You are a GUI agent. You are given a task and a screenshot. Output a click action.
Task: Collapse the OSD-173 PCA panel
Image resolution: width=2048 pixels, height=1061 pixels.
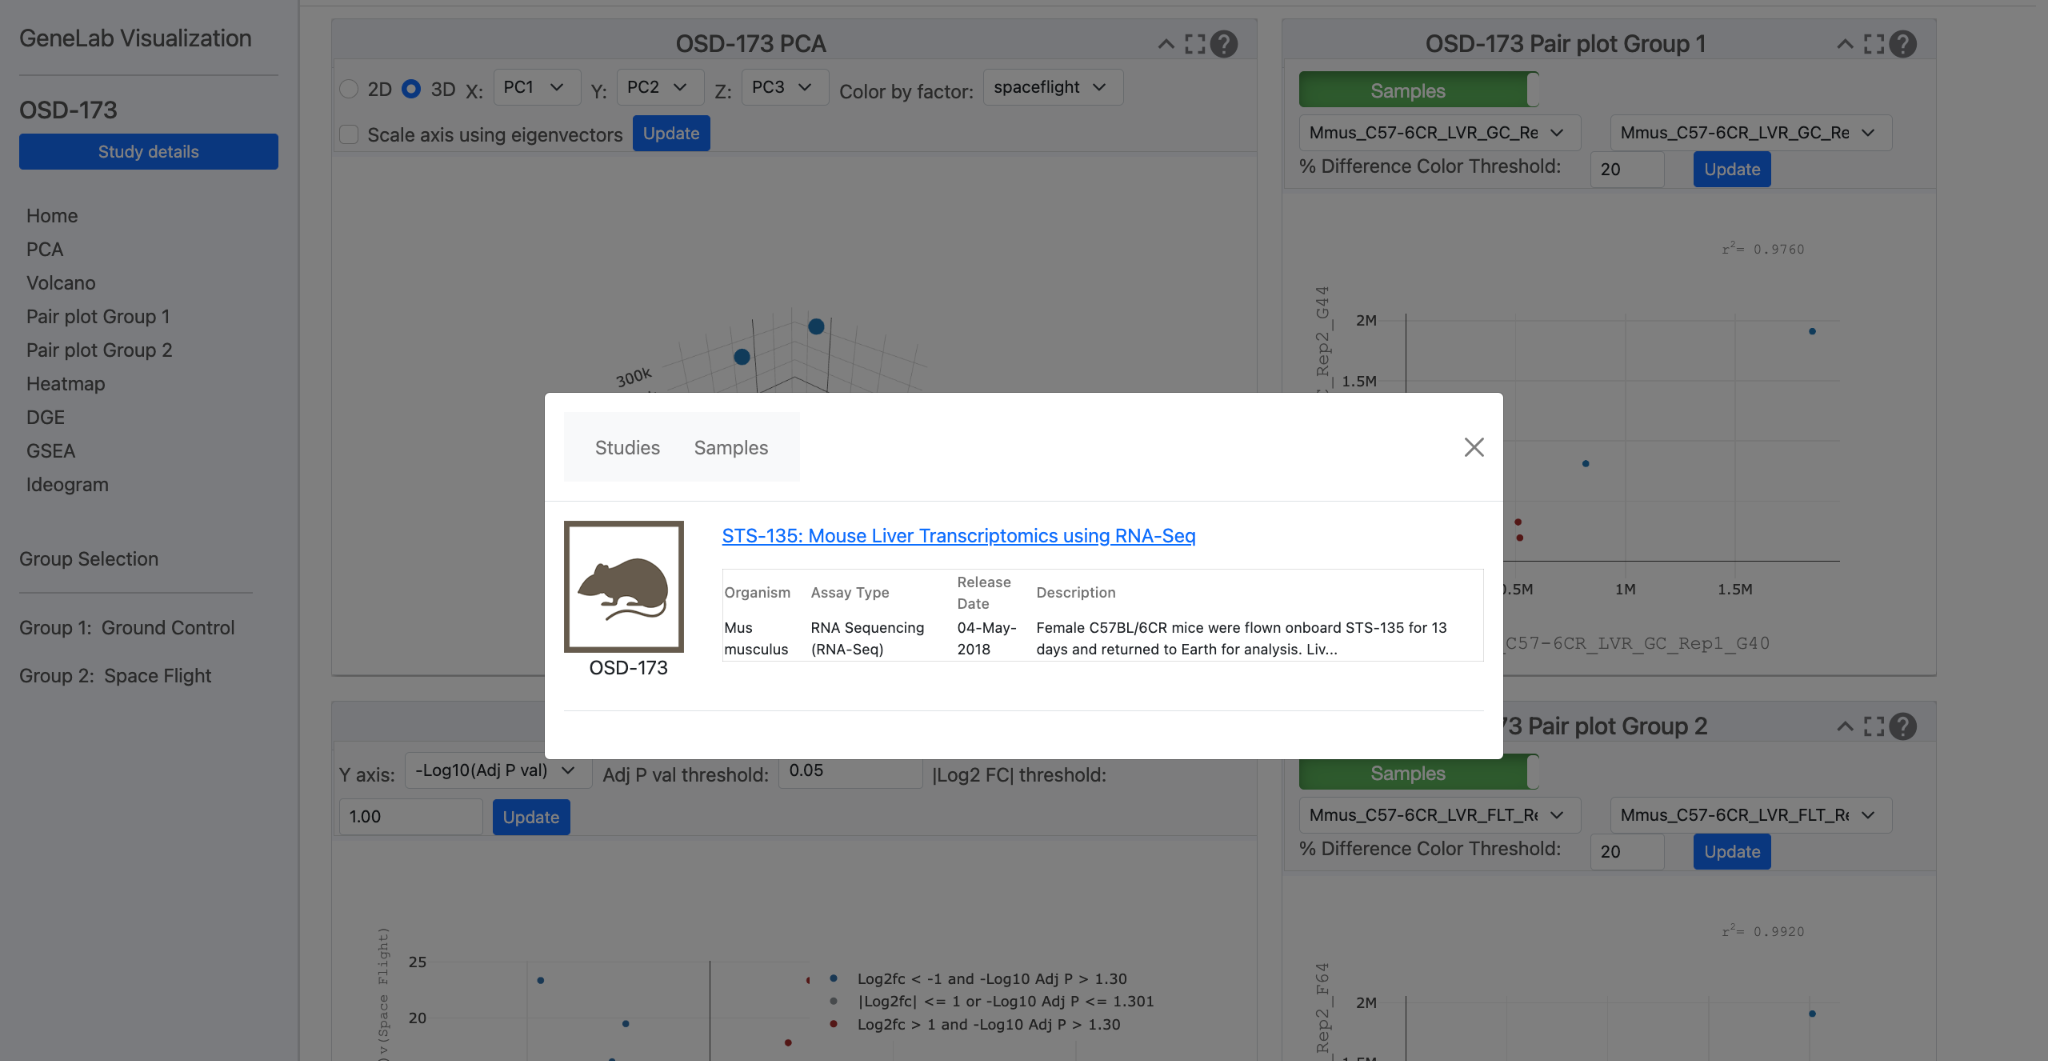[x=1166, y=44]
